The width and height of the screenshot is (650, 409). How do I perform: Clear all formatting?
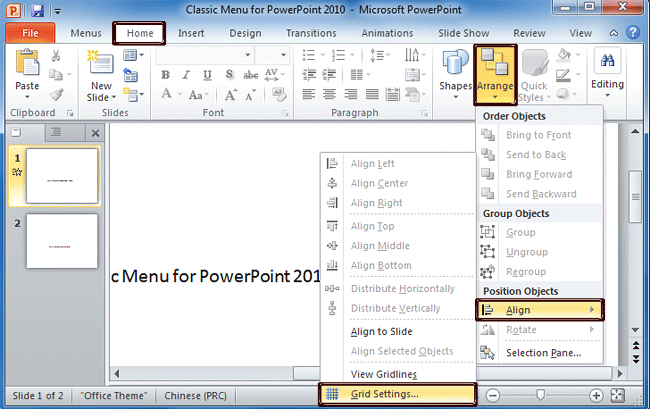tap(279, 95)
